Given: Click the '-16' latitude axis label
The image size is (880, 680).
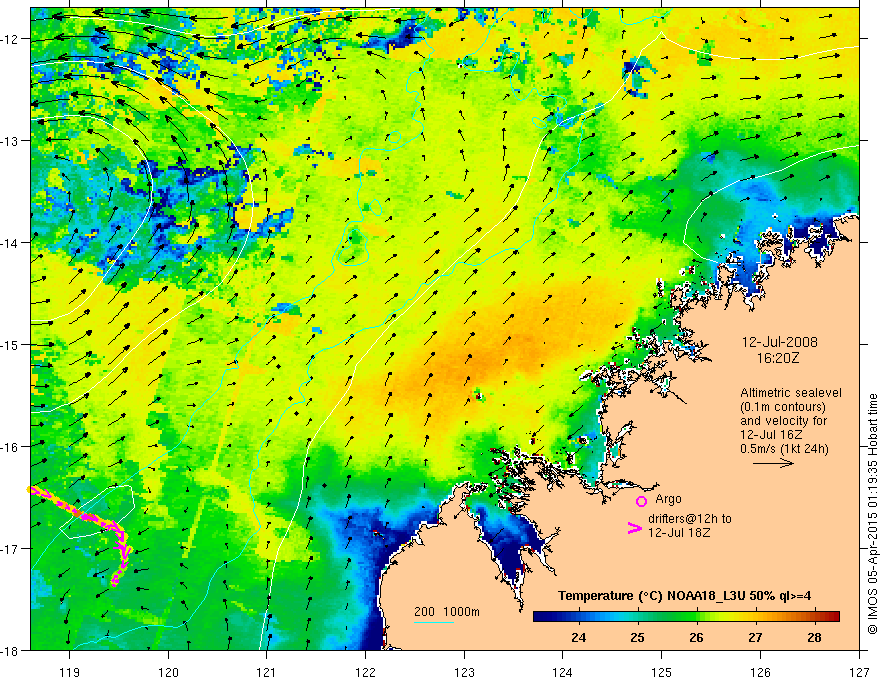Looking at the screenshot, I should (x=10, y=447).
